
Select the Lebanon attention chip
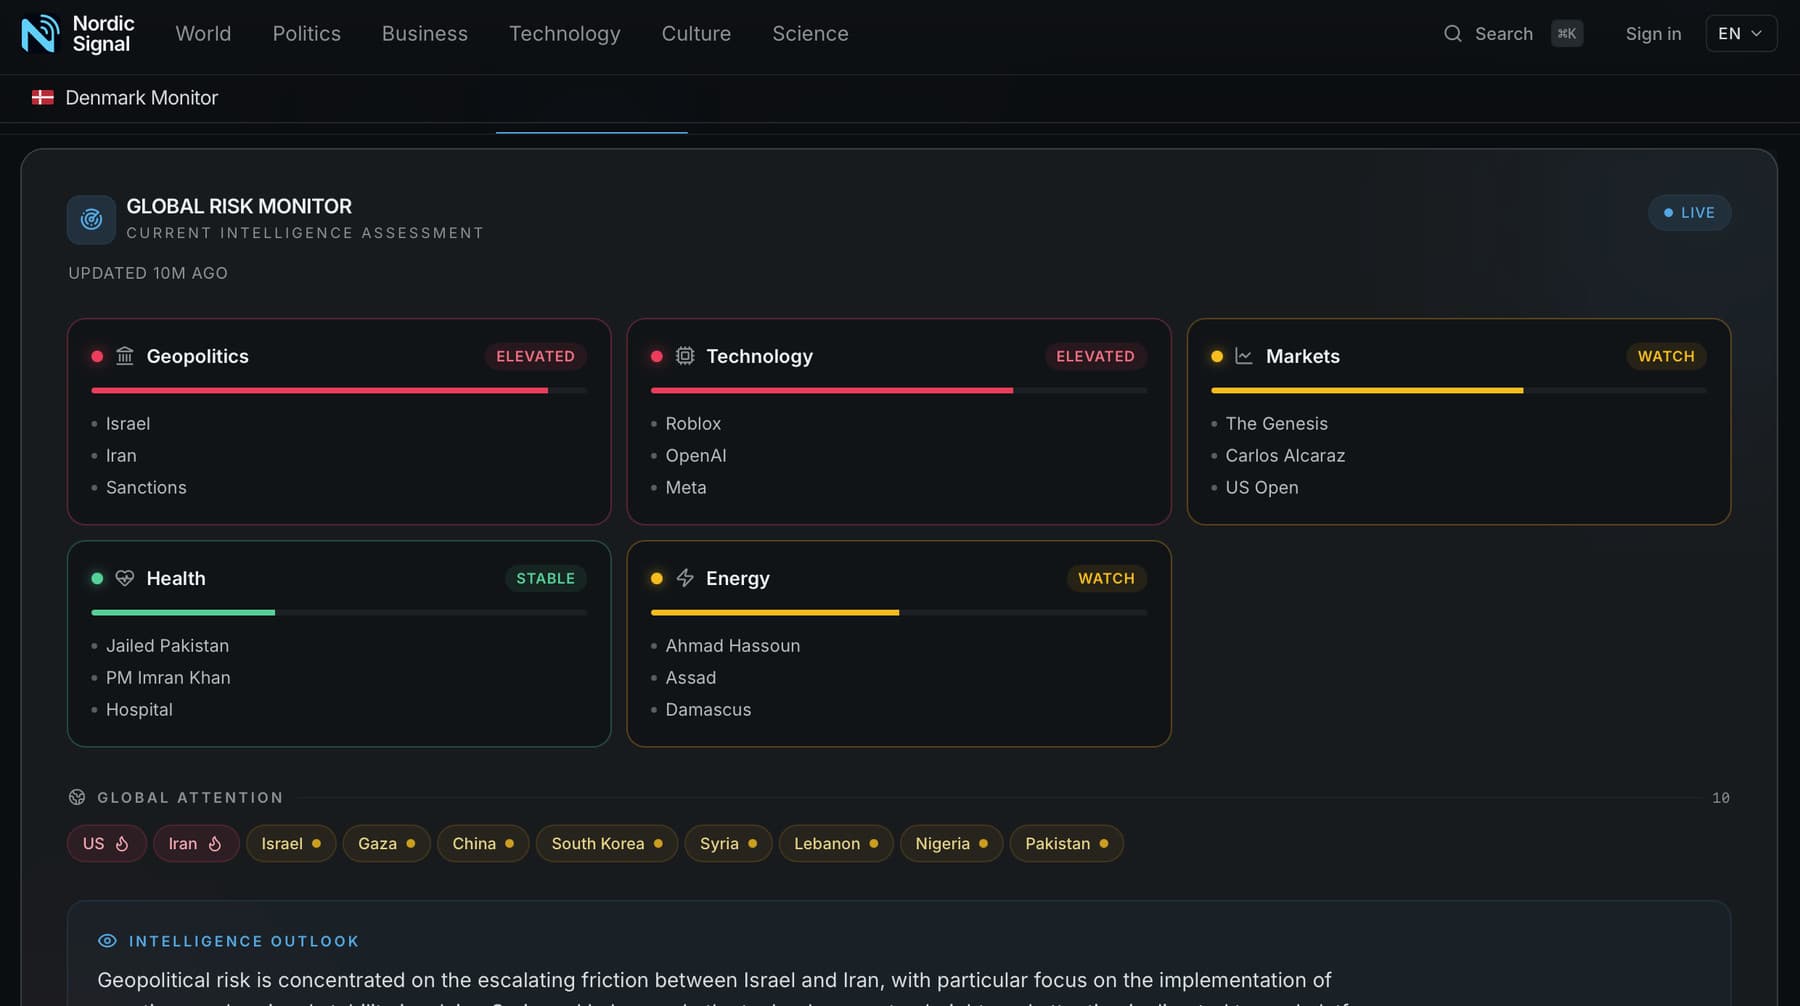click(x=836, y=844)
